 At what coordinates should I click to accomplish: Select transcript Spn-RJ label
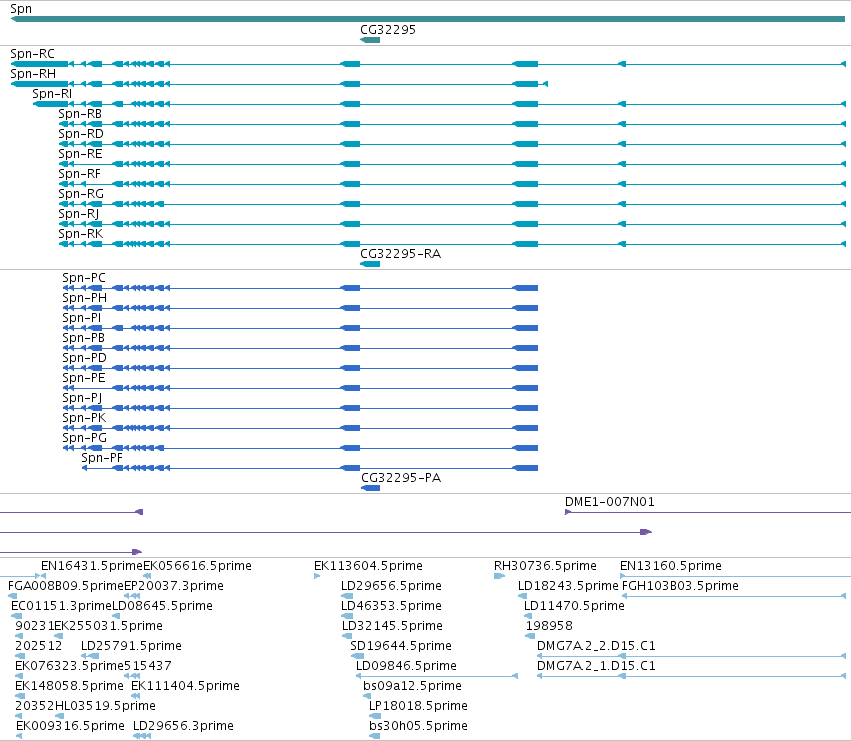78,214
